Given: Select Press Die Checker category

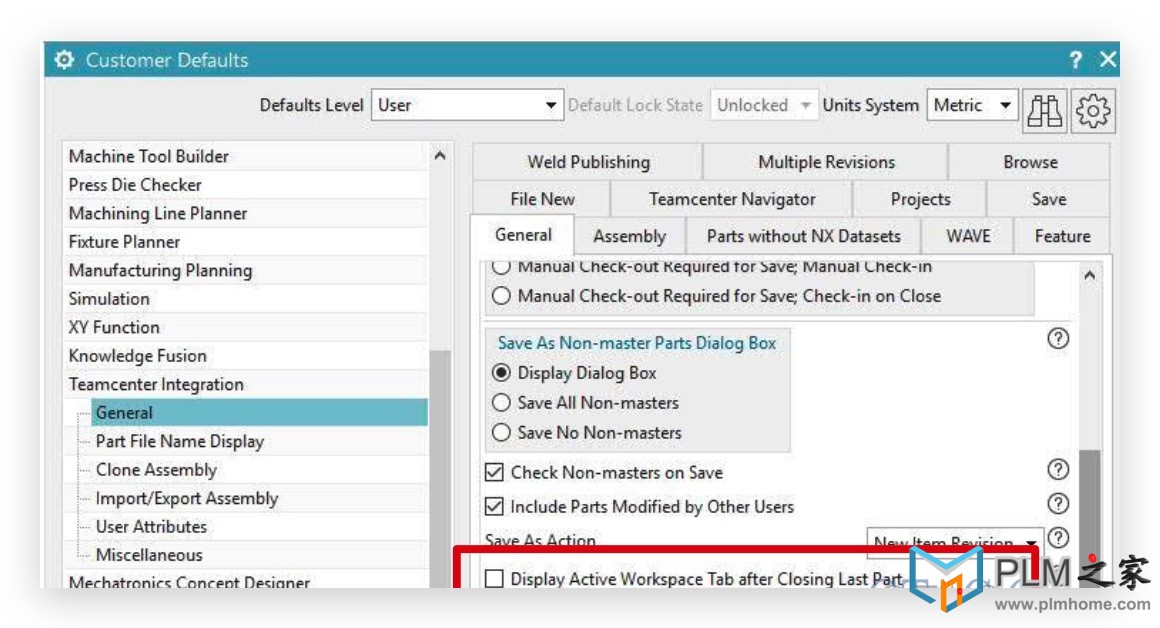Looking at the screenshot, I should pos(246,185).
